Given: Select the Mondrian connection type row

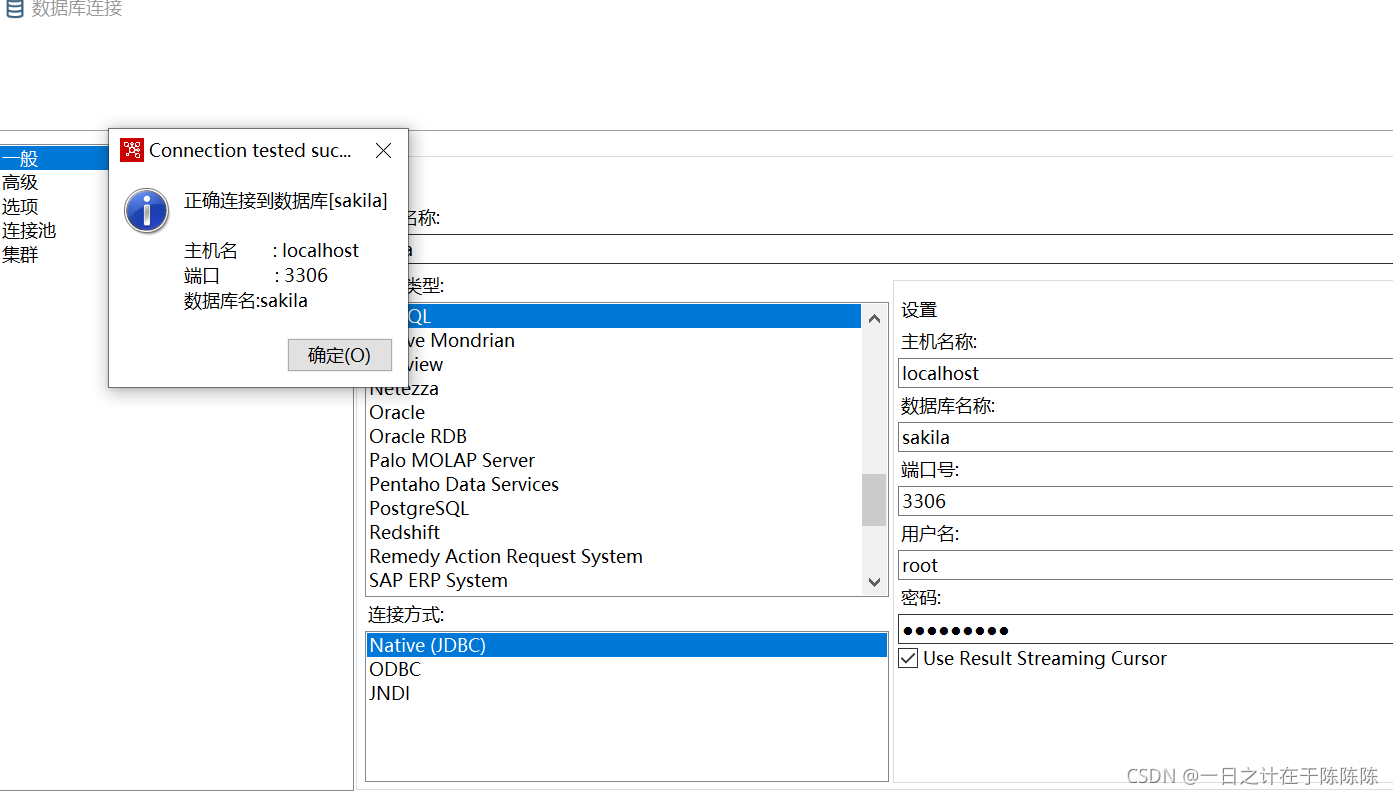Looking at the screenshot, I should coord(635,340).
